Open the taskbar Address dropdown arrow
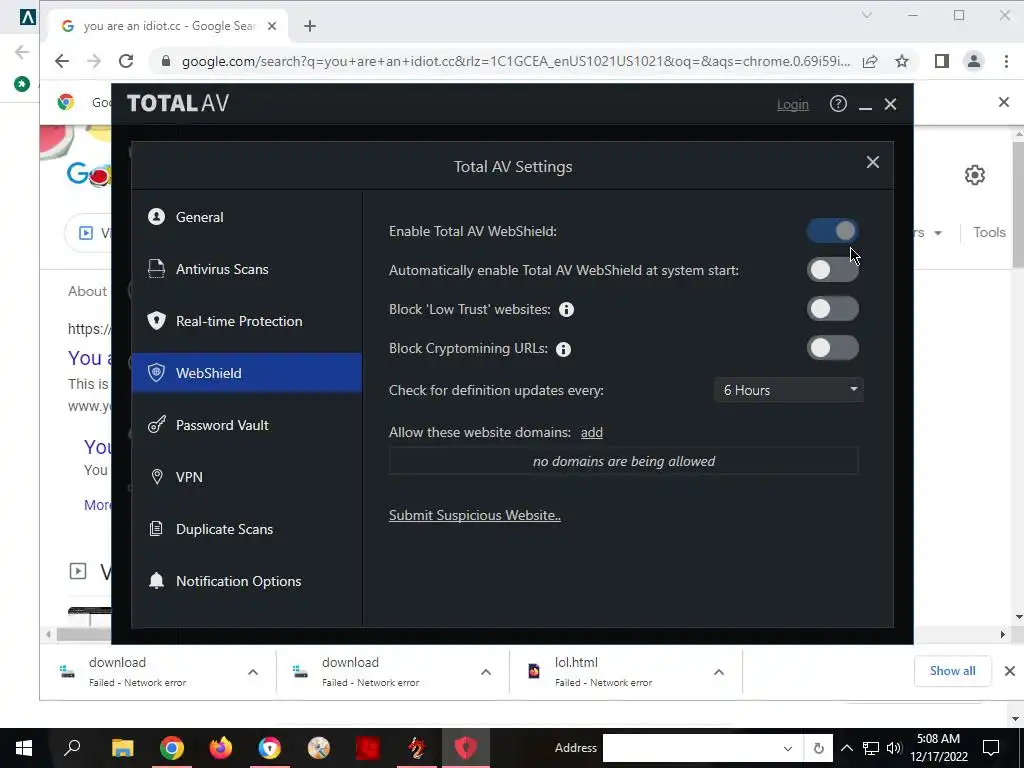 [788, 748]
